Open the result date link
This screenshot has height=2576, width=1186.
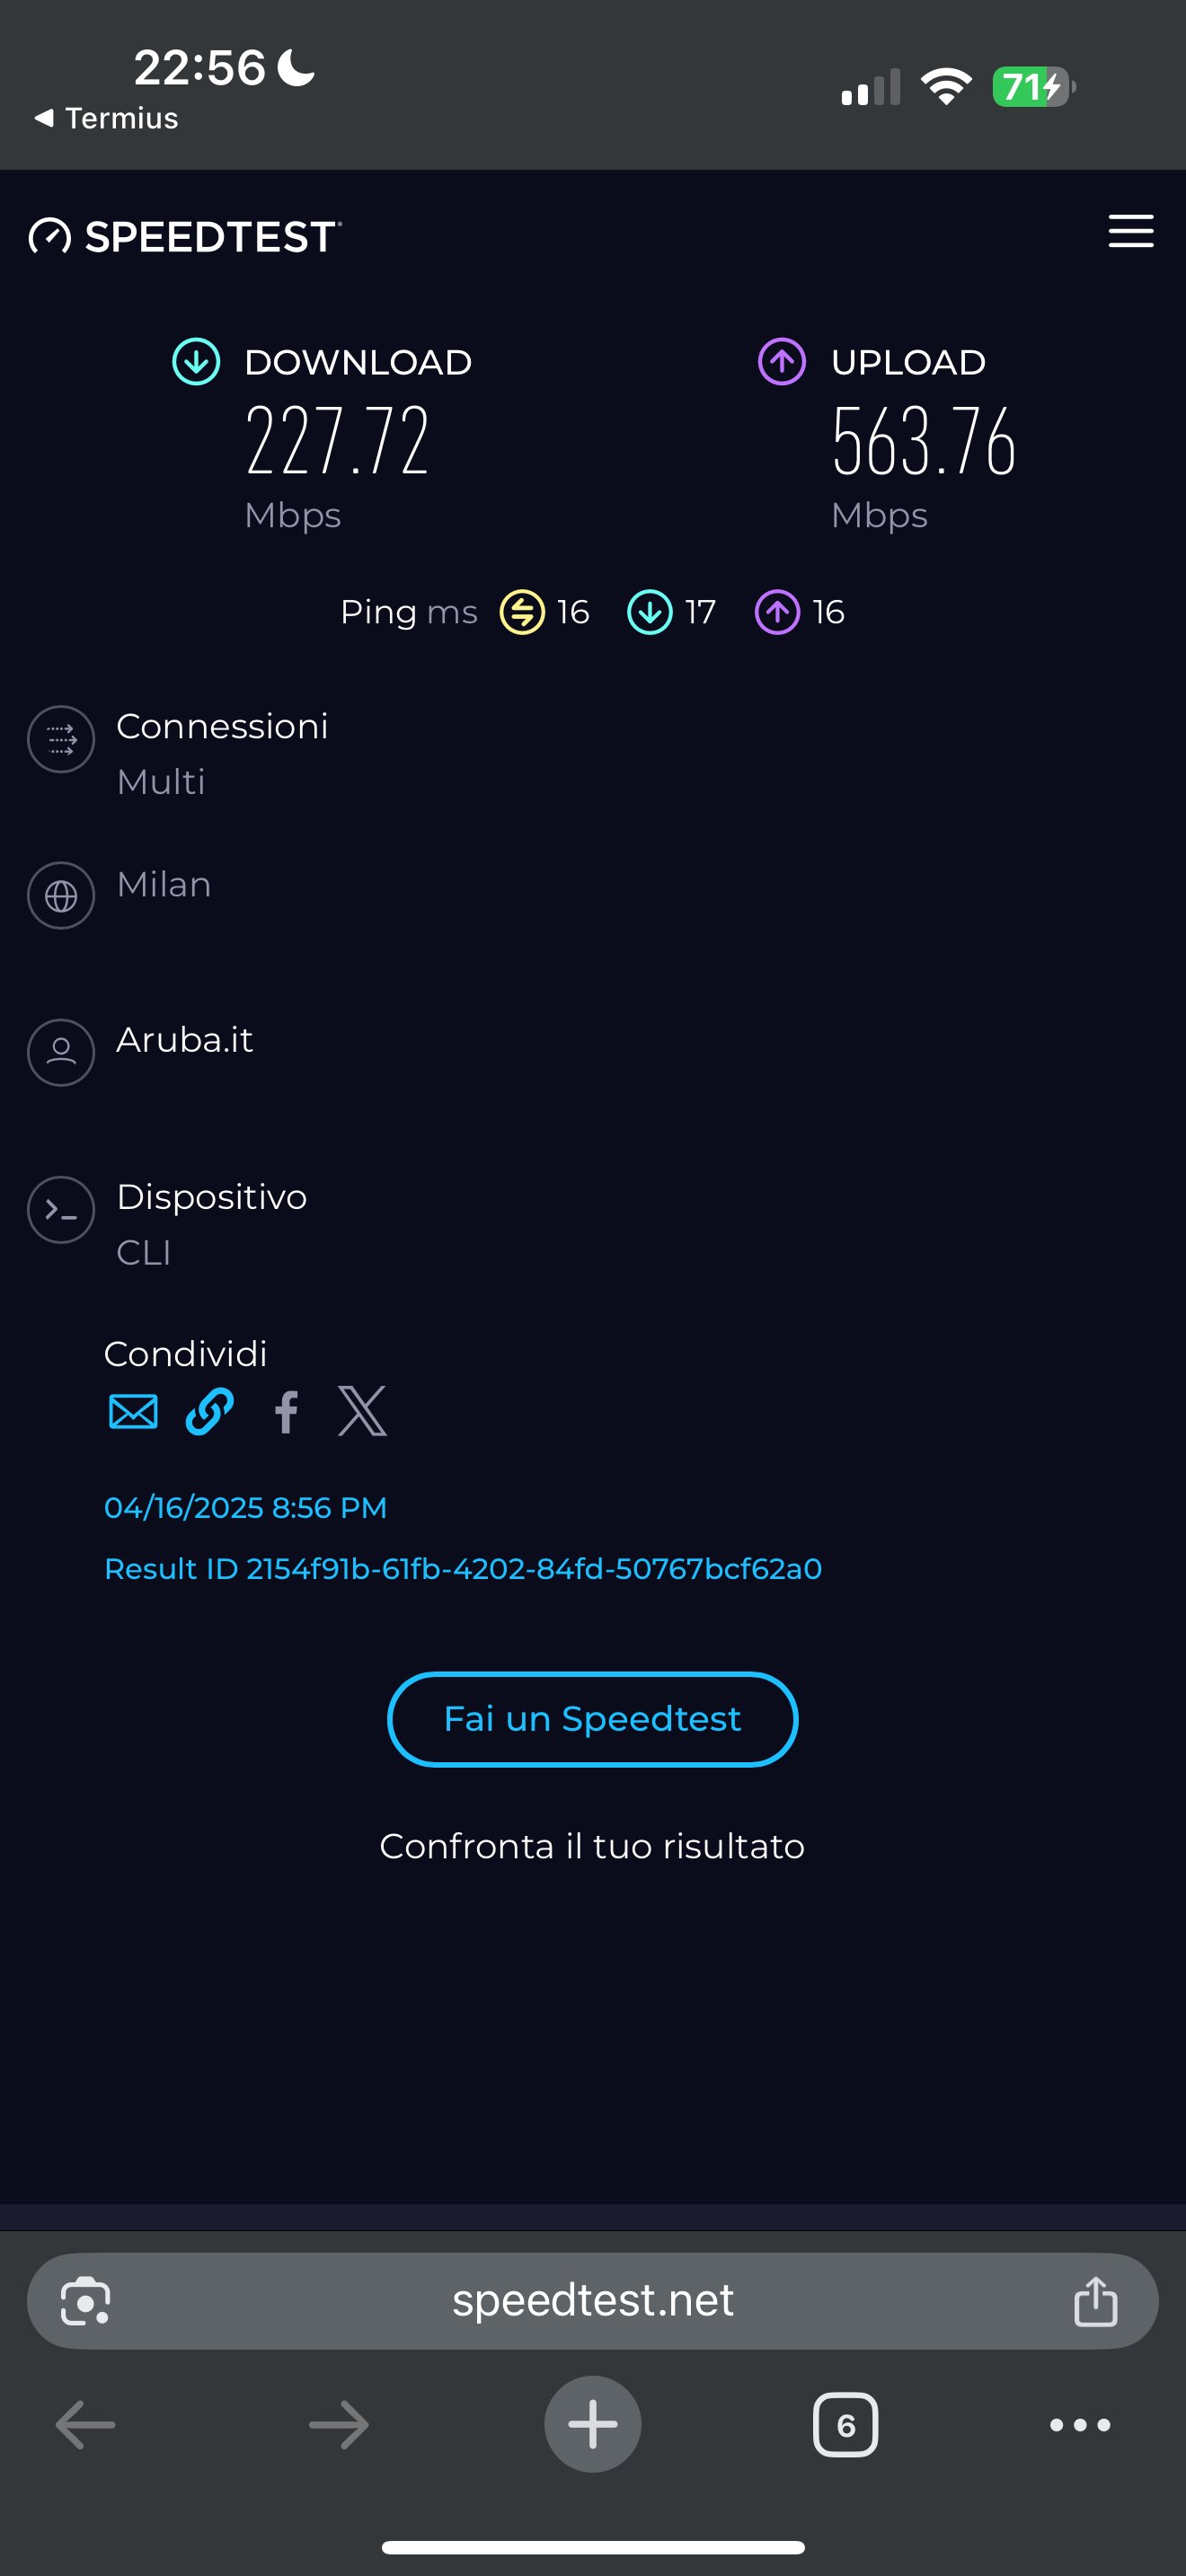point(245,1508)
